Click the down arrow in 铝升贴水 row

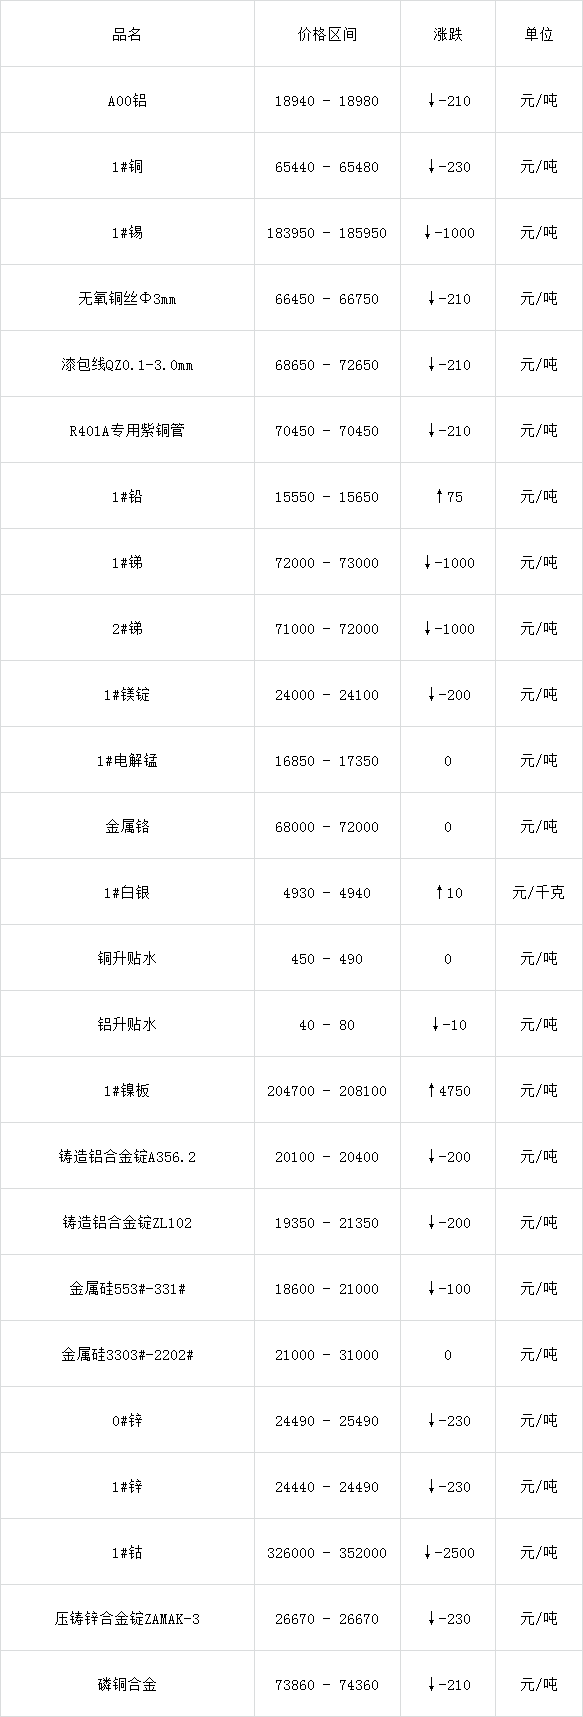coord(435,1025)
